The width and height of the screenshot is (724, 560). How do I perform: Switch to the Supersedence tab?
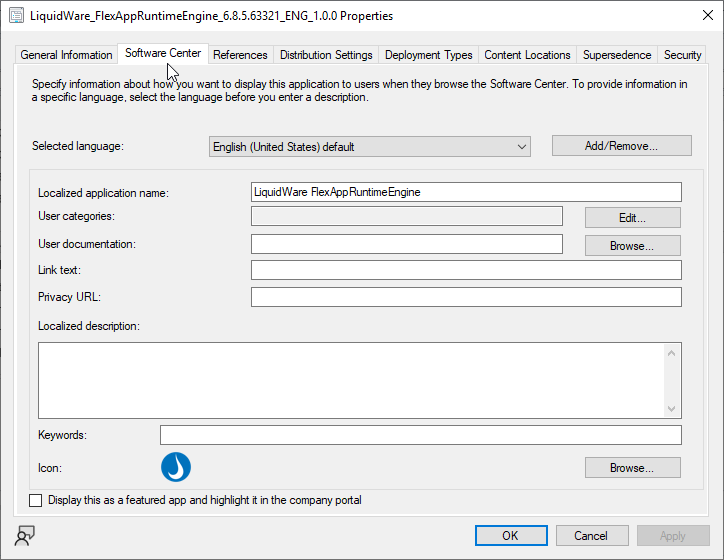(617, 55)
